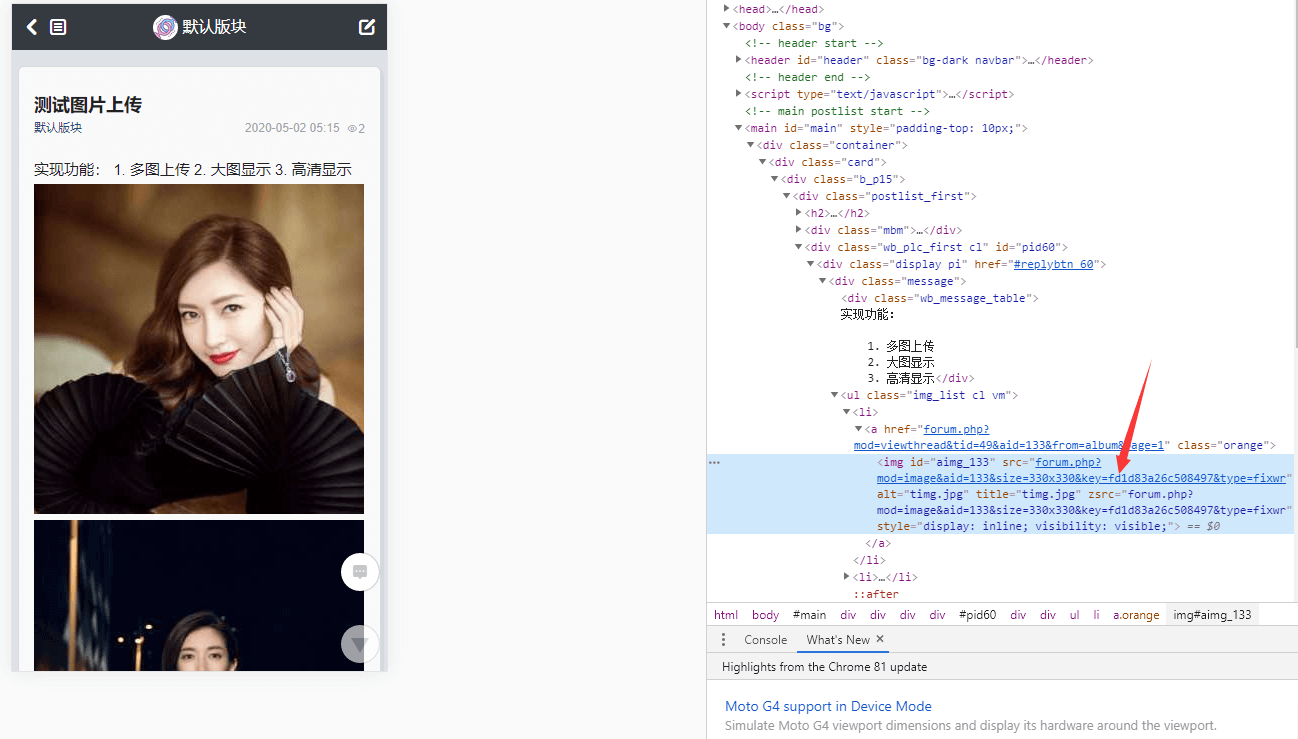Close the What's New drawer tab
This screenshot has width=1298, height=739.
click(x=880, y=640)
